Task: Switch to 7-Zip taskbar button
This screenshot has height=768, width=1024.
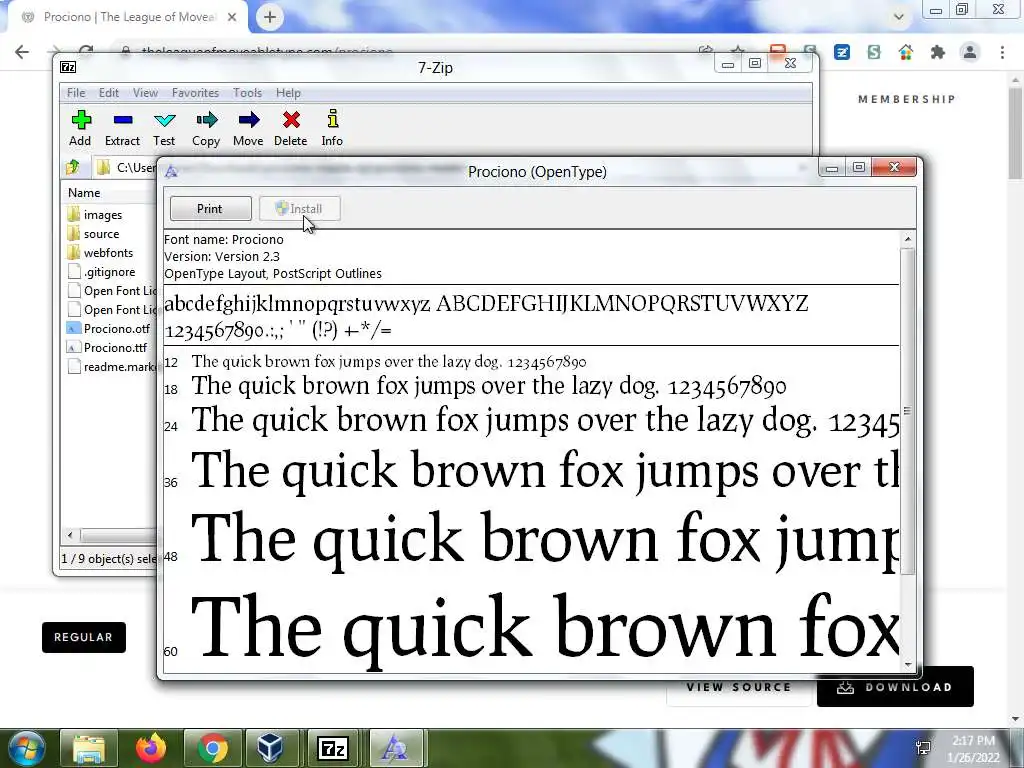Action: click(x=333, y=748)
